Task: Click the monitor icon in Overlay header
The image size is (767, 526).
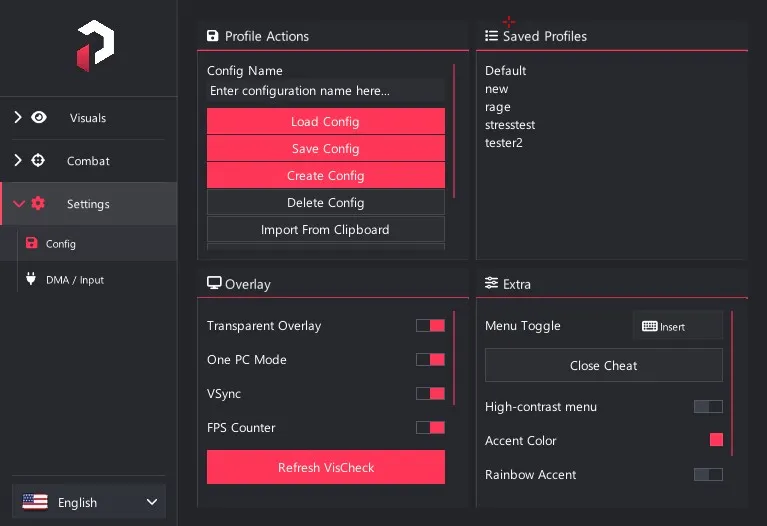Action: [214, 283]
